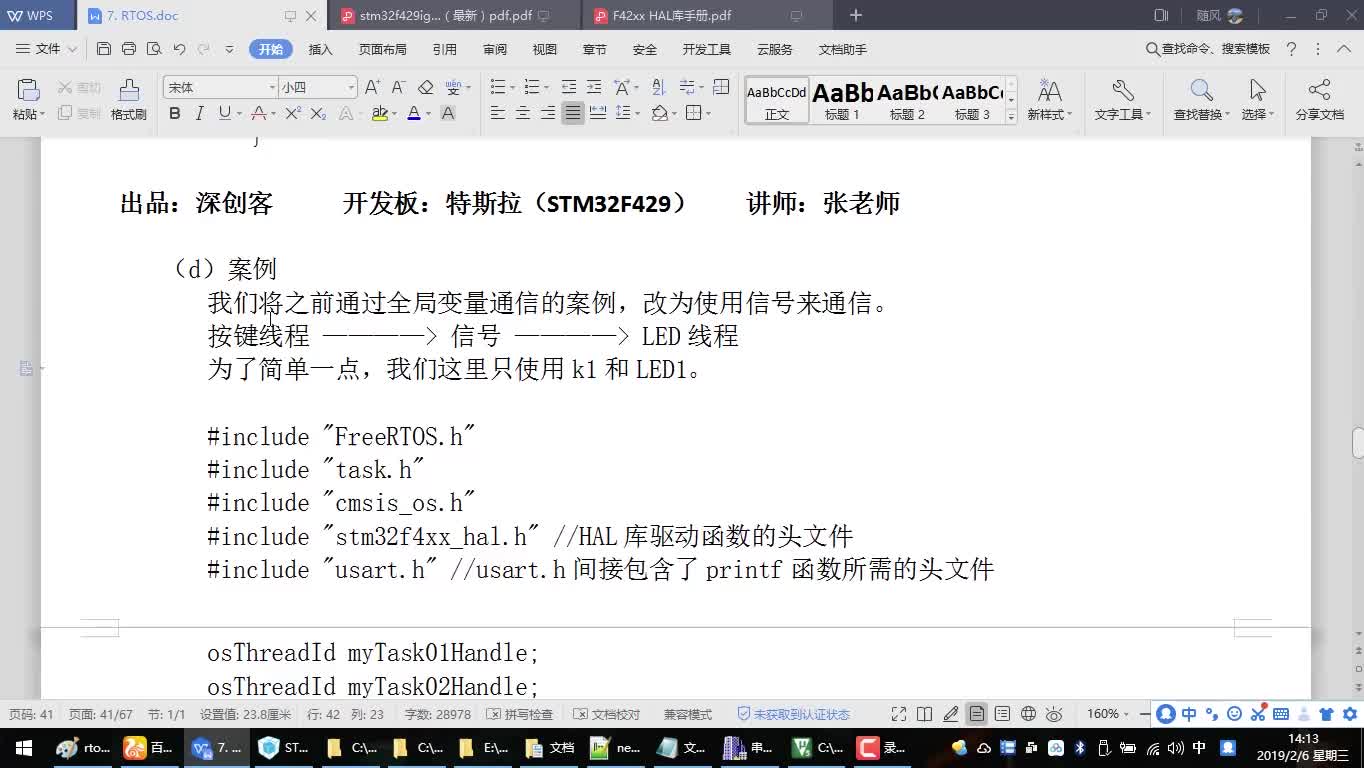Switch to page layout view in status bar
This screenshot has width=1364, height=768.
tap(976, 714)
